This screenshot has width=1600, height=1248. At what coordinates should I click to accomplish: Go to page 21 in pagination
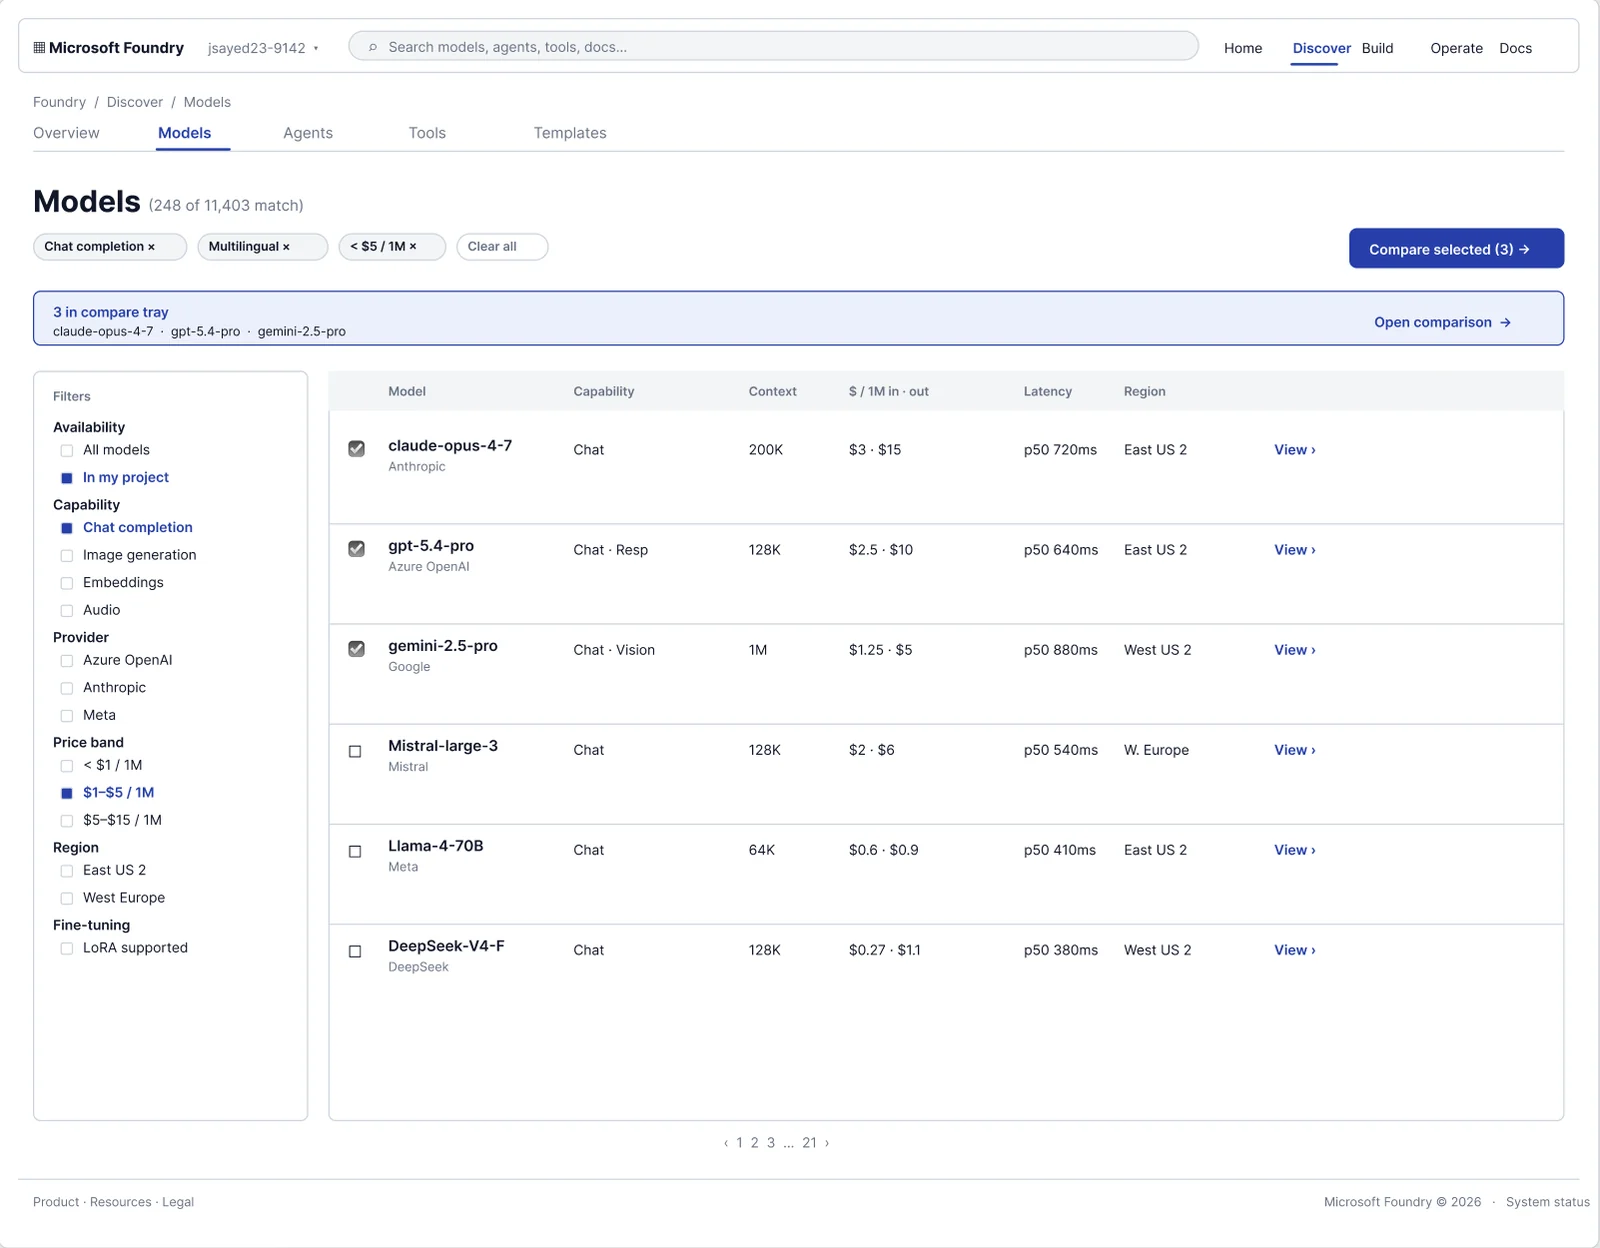pos(810,1143)
